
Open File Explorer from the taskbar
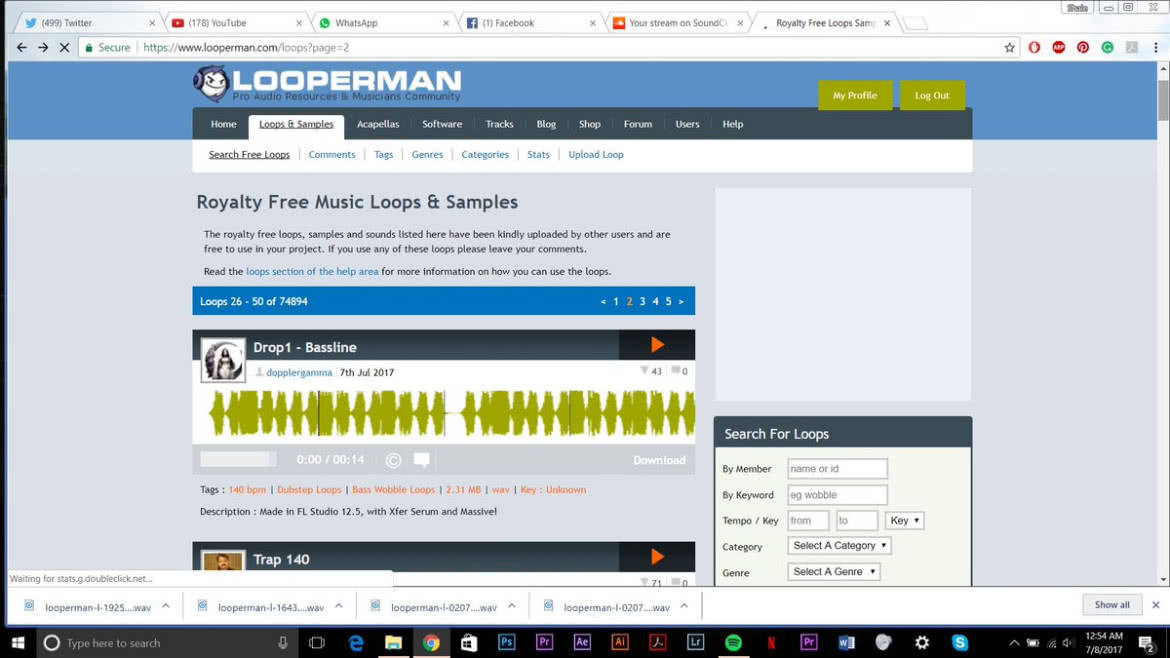(393, 642)
